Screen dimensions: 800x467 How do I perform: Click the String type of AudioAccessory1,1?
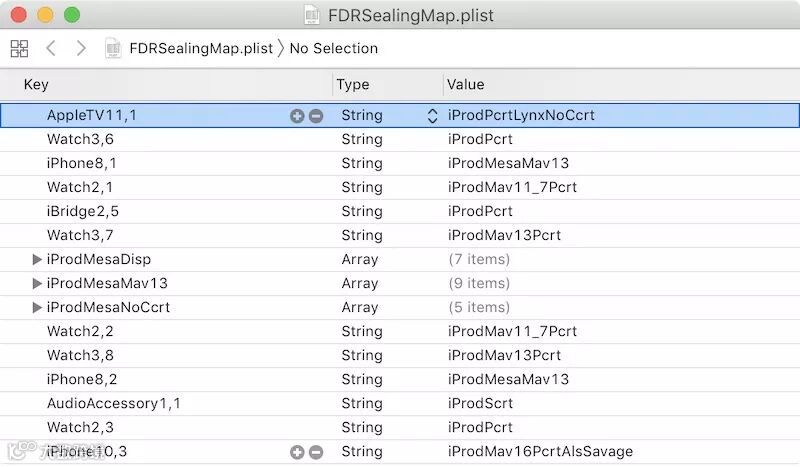pos(362,403)
